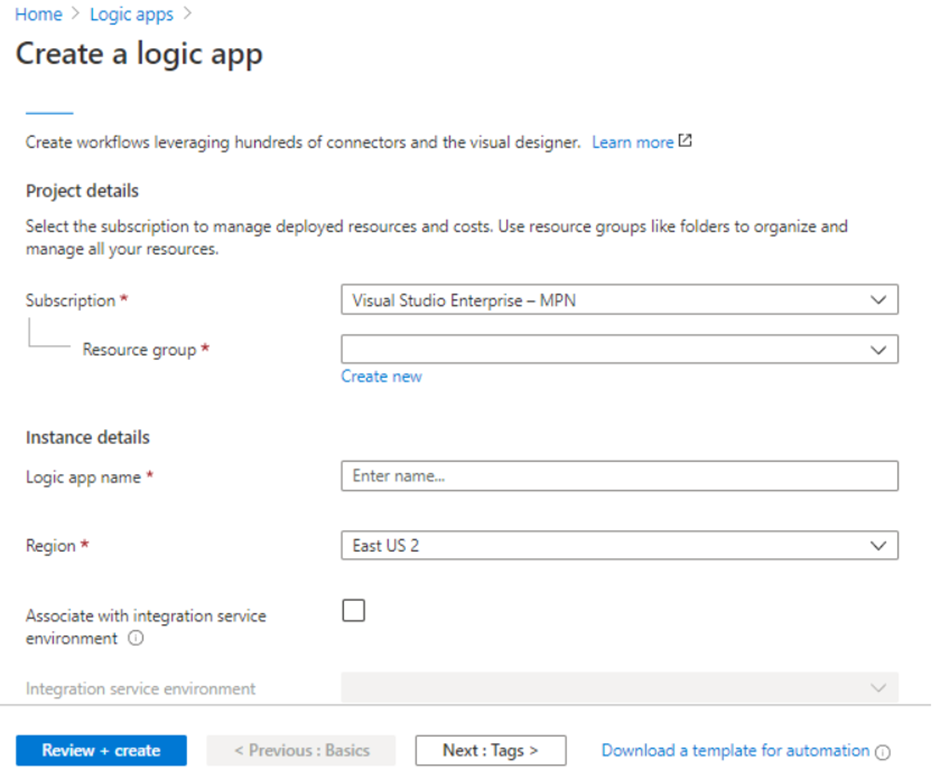940x769 pixels.
Task: Click external link icon beside Learn more
Action: [685, 141]
